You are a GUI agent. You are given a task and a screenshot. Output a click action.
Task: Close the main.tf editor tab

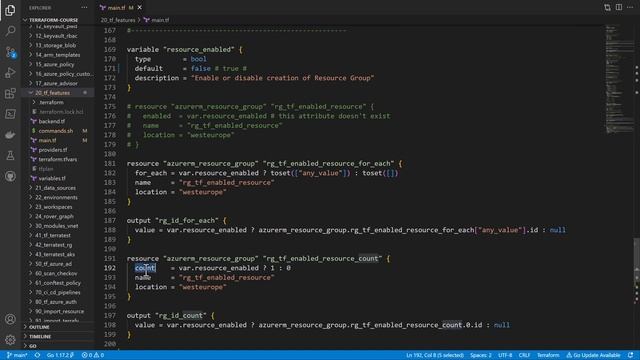pos(140,7)
